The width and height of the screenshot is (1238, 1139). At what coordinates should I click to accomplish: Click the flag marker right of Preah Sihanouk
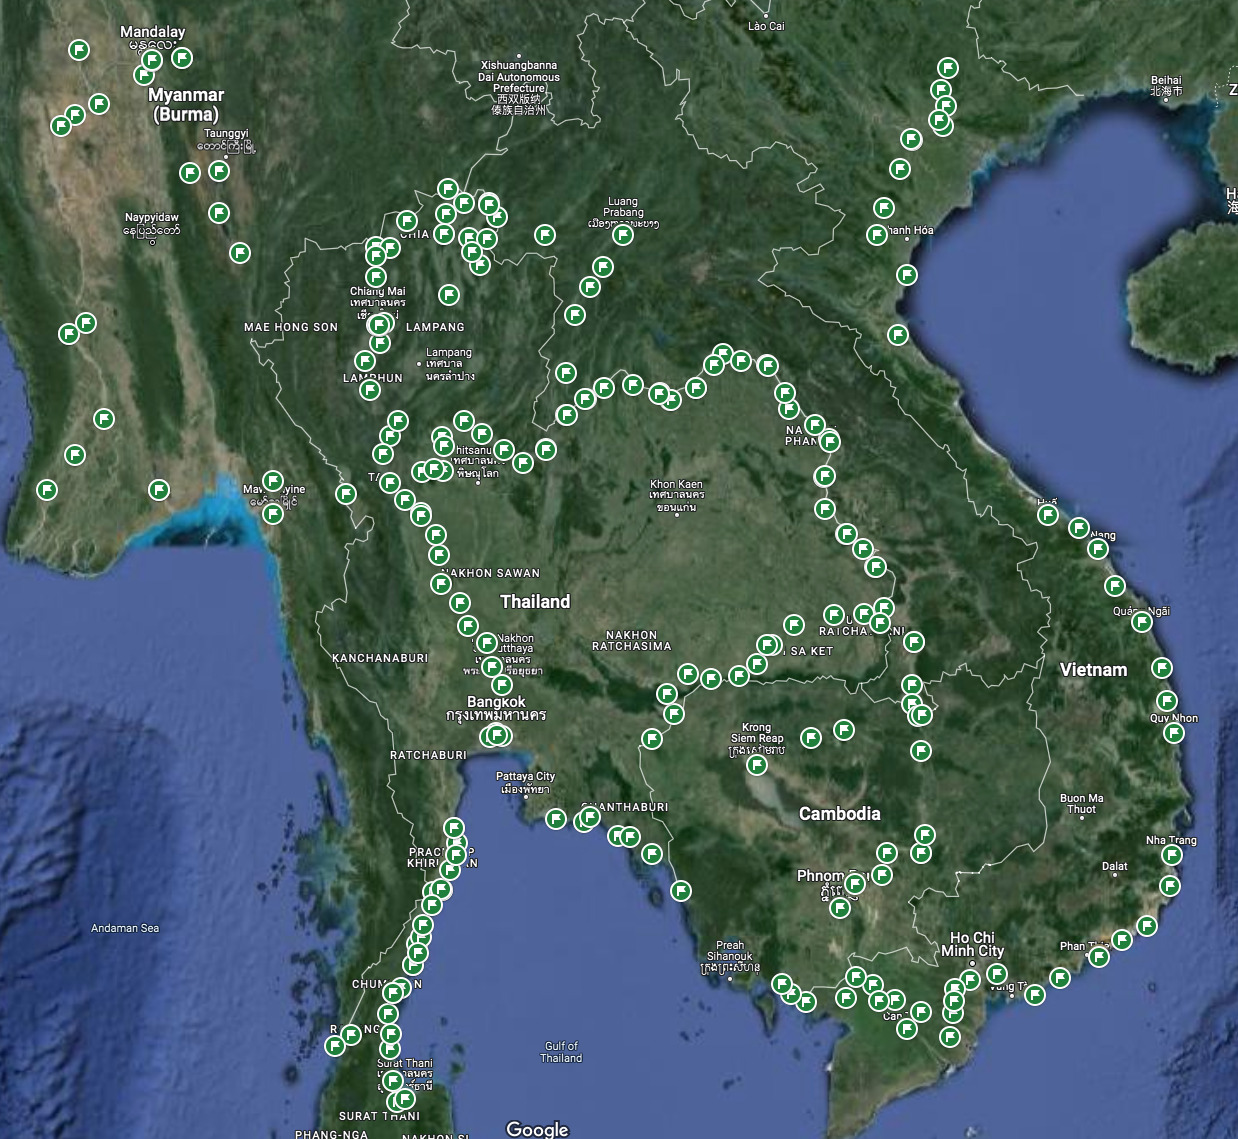point(782,984)
